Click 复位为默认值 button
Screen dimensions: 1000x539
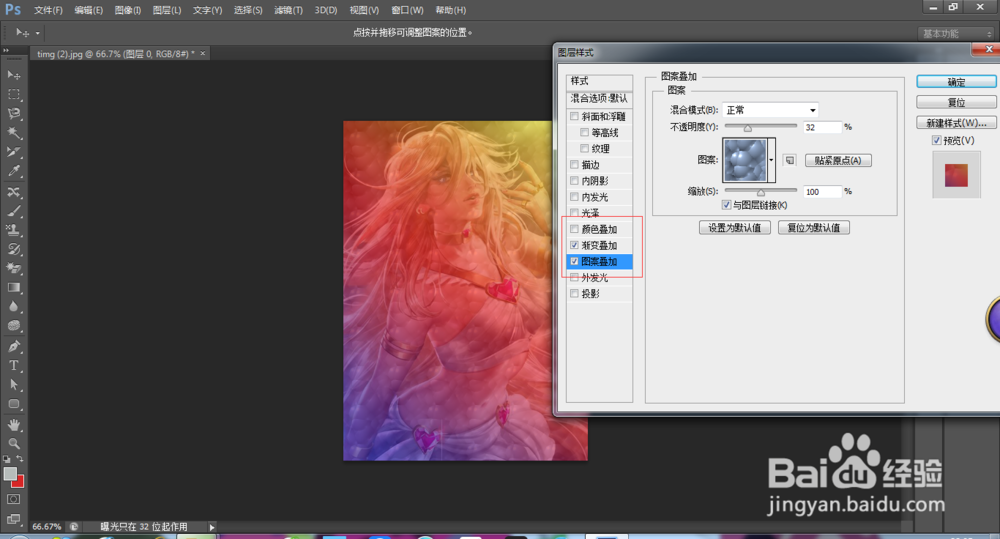tap(814, 228)
